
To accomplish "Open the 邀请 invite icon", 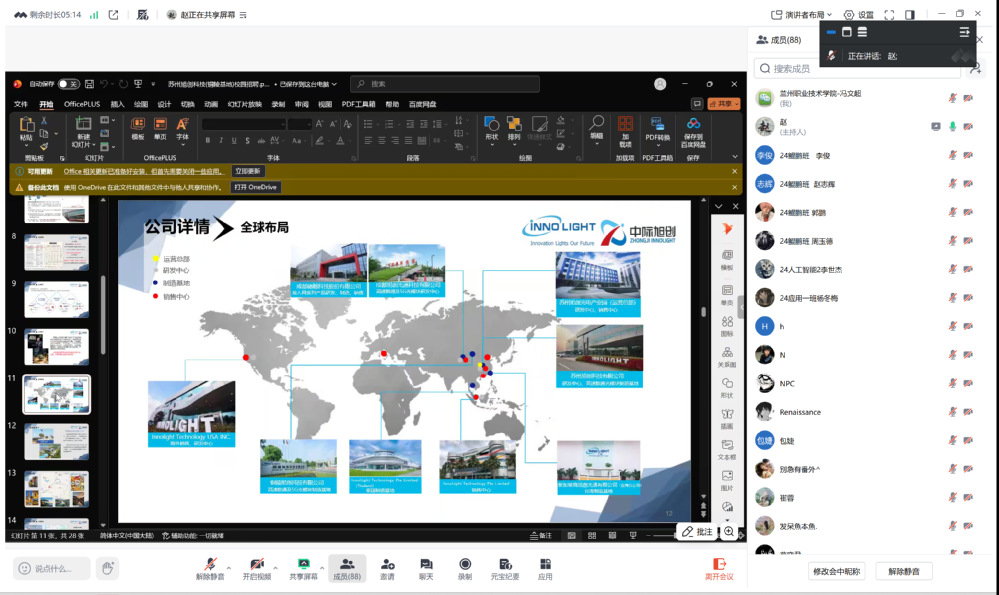I will click(387, 564).
